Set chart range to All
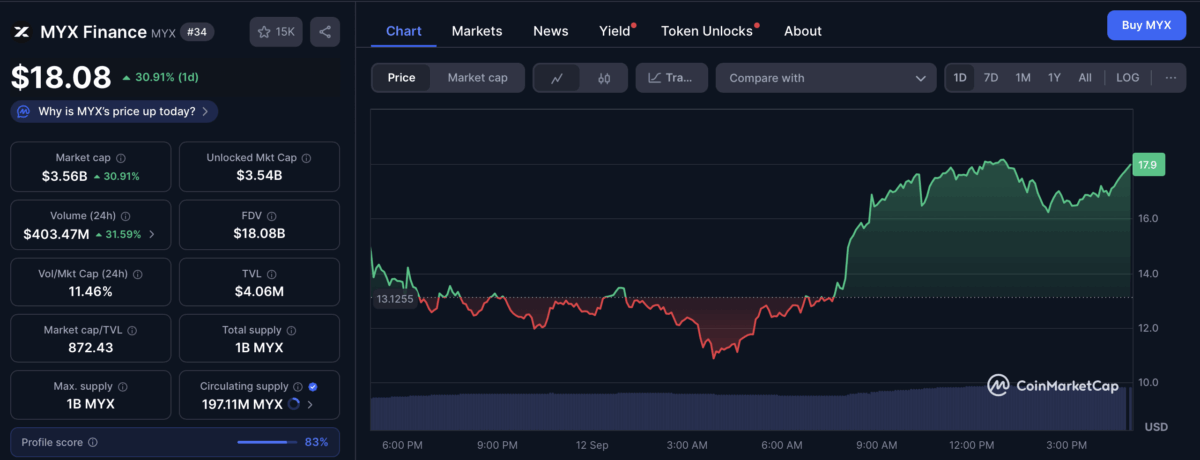The width and height of the screenshot is (1200, 460). [x=1085, y=78]
